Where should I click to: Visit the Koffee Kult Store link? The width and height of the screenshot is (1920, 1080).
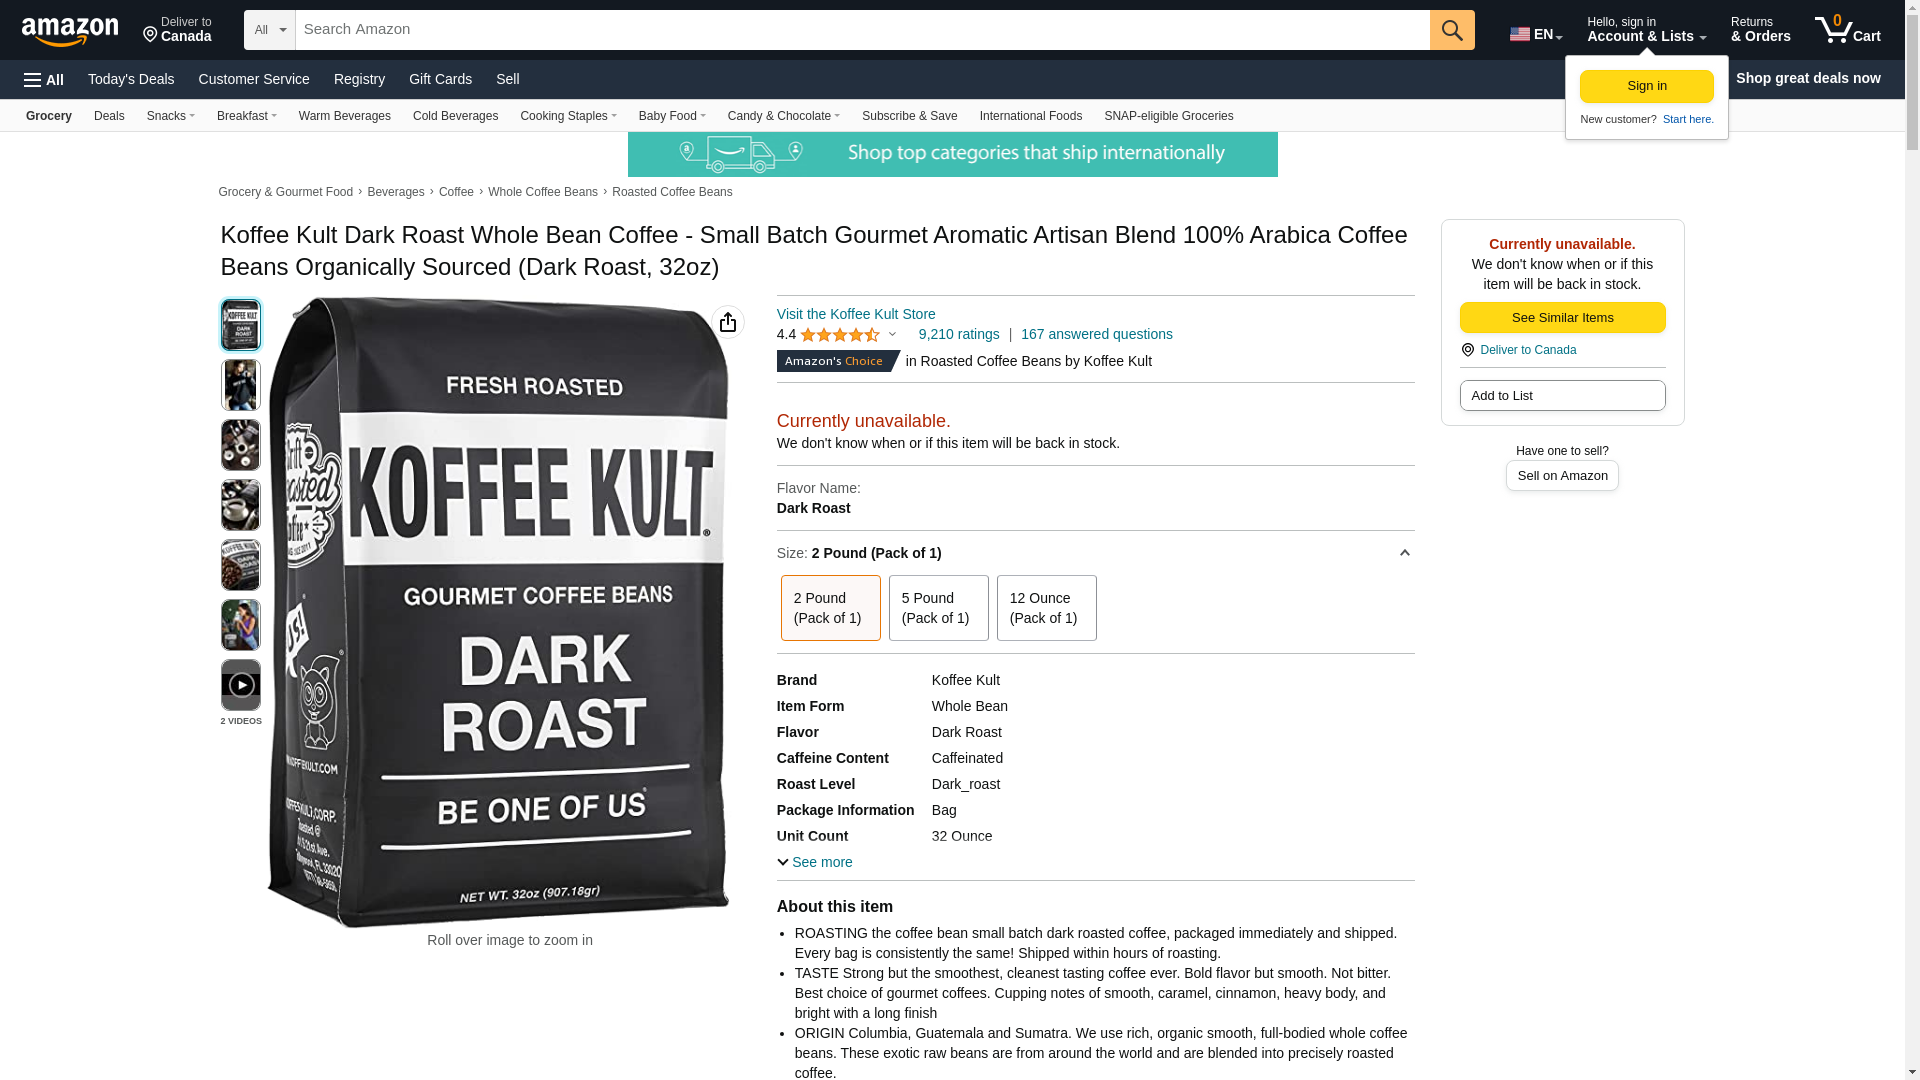[856, 314]
